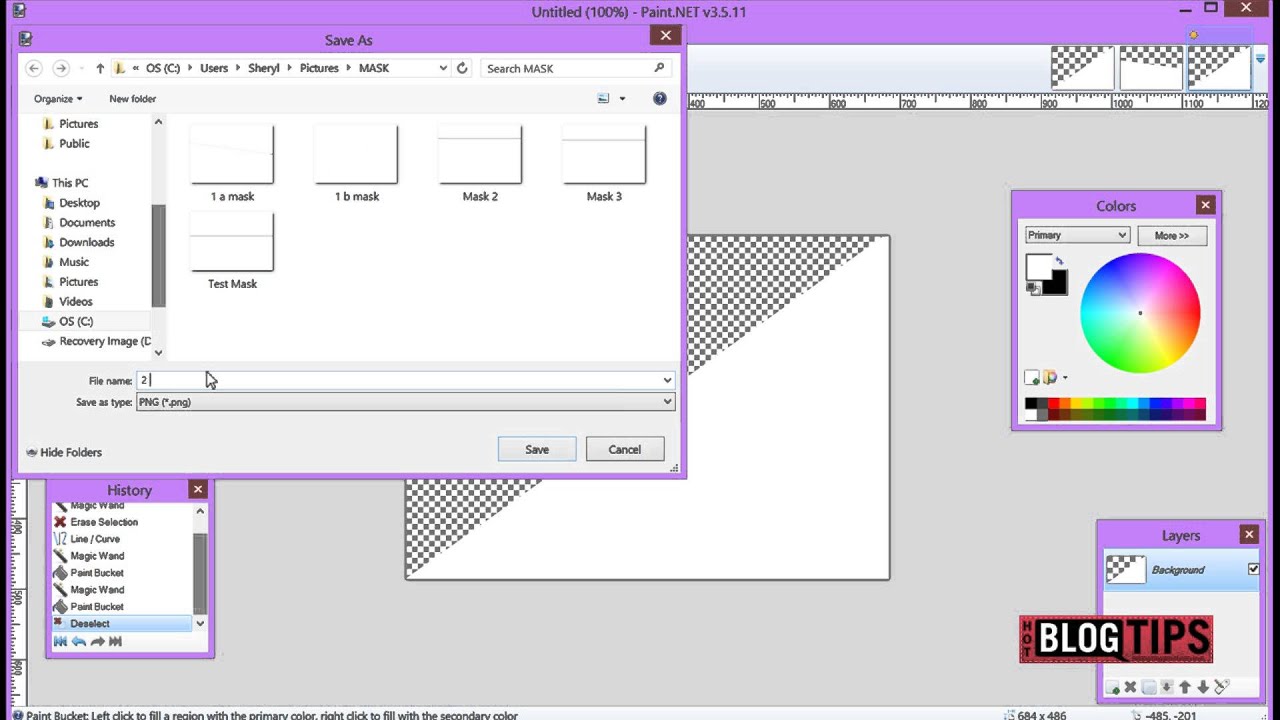
Task: Go back in the Save As dialog
Action: point(34,68)
